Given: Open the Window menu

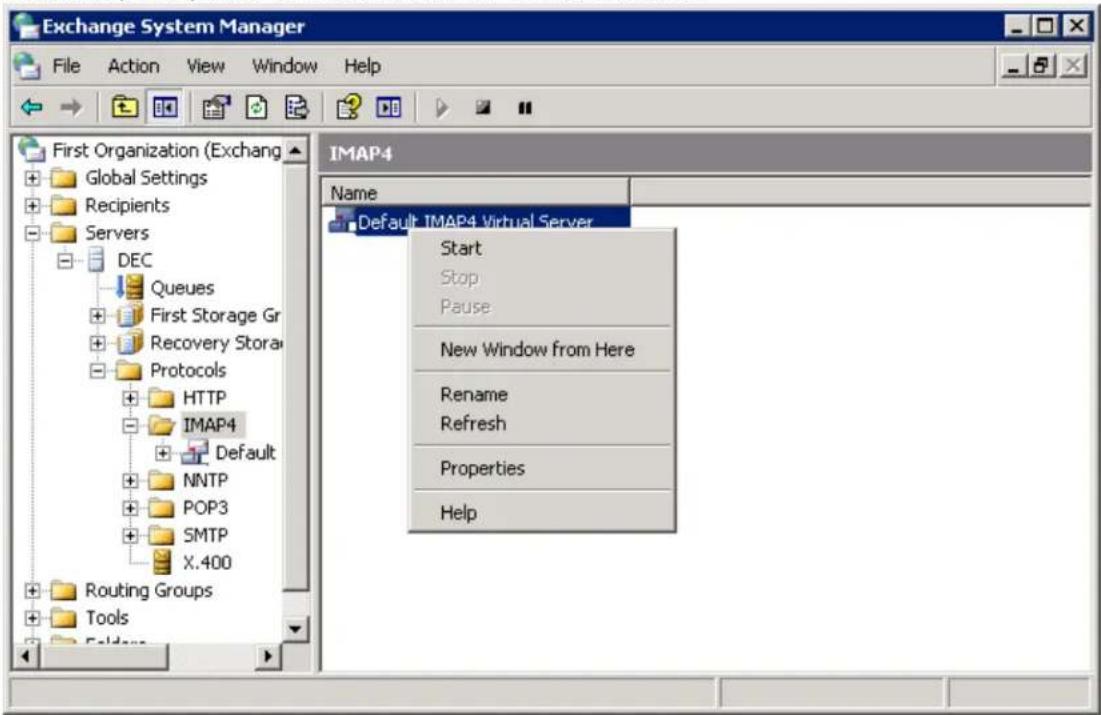Looking at the screenshot, I should [284, 66].
